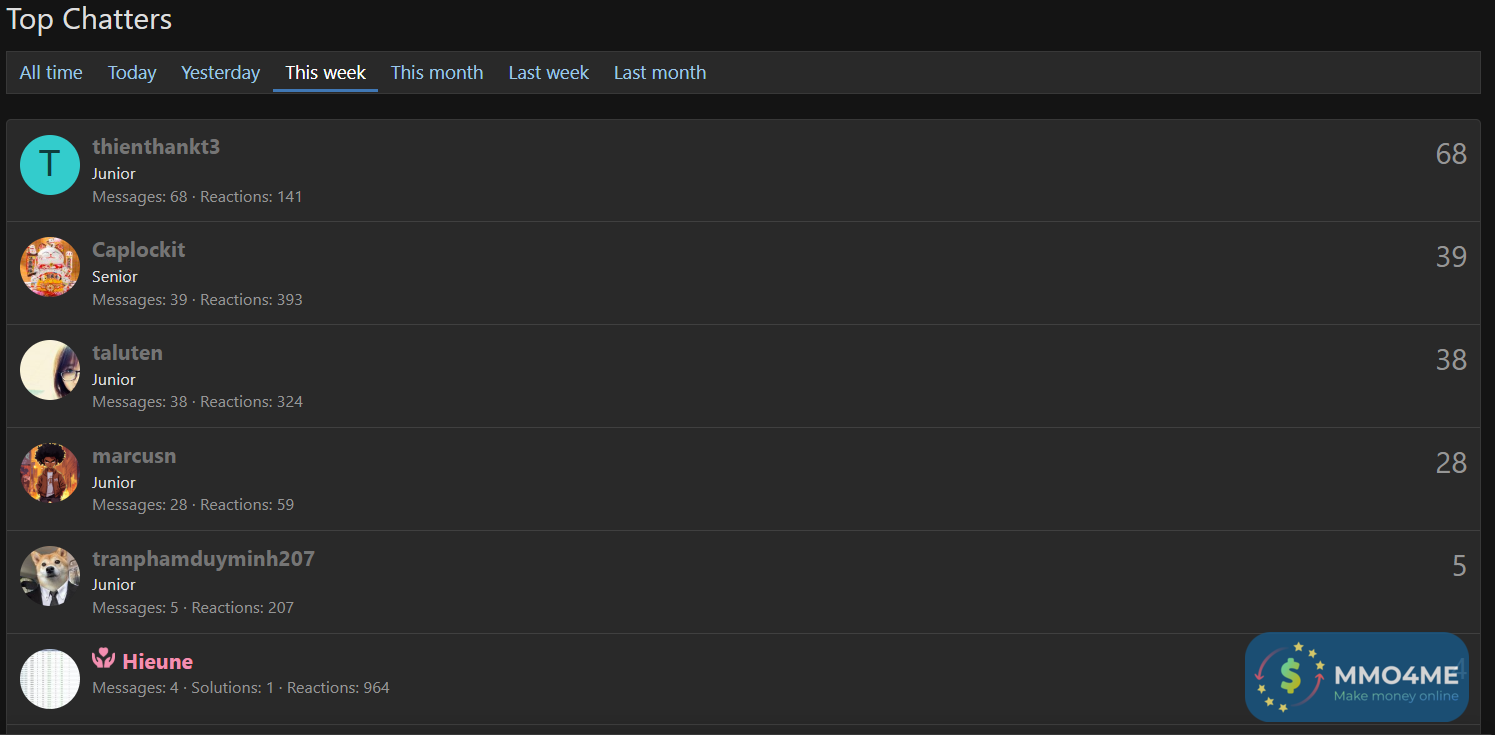Open thienthankt3's username link
Viewport: 1495px width, 735px height.
point(156,147)
